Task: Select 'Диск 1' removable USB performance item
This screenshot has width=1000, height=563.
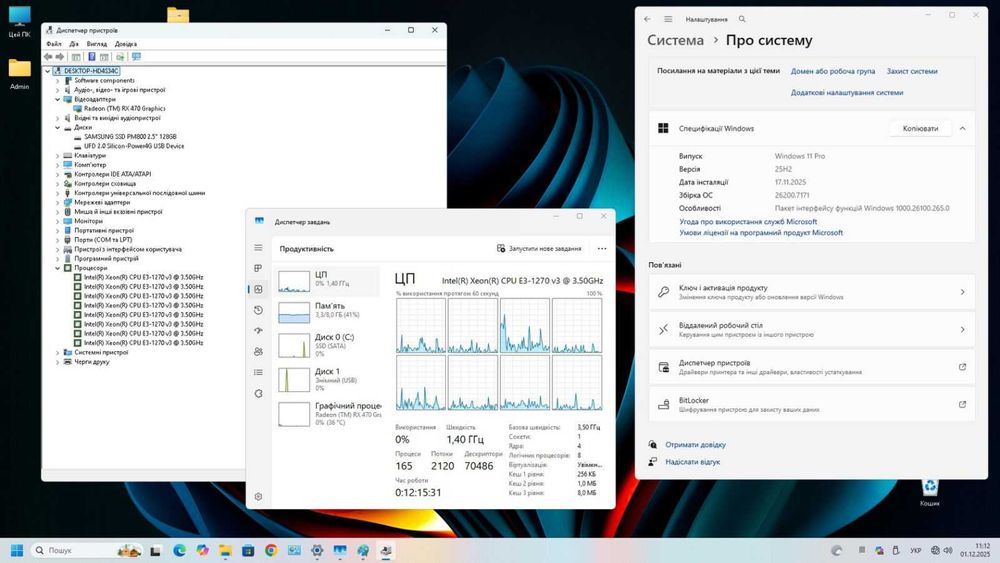Action: click(328, 379)
